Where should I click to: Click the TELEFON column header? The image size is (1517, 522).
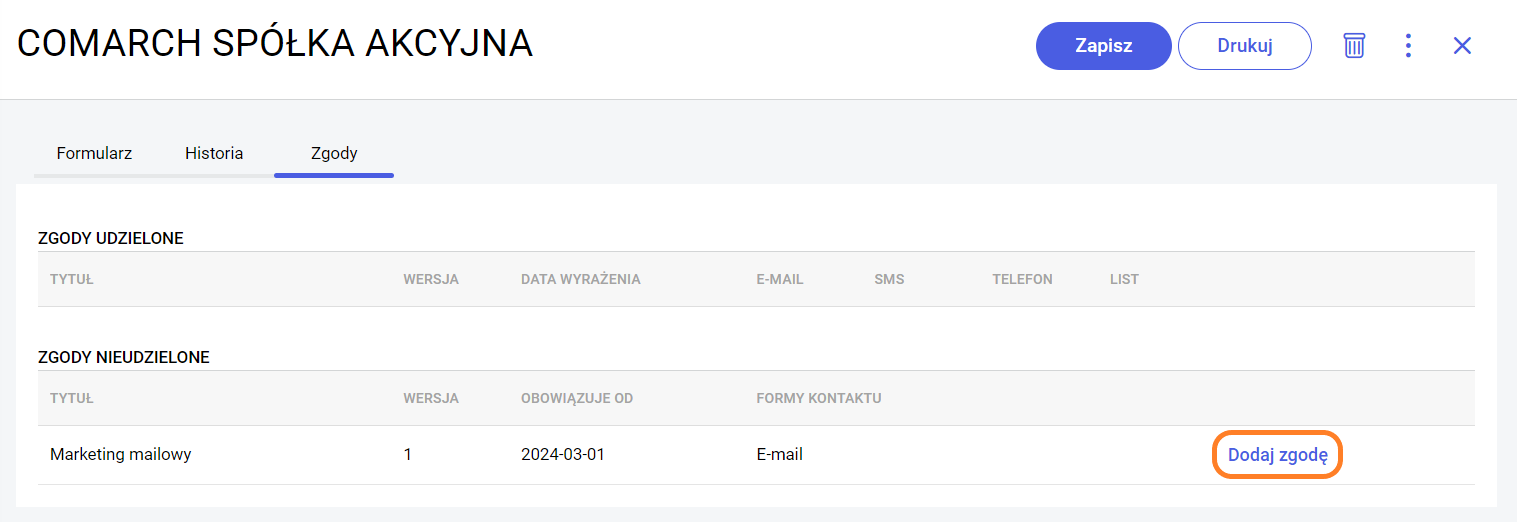(1022, 280)
